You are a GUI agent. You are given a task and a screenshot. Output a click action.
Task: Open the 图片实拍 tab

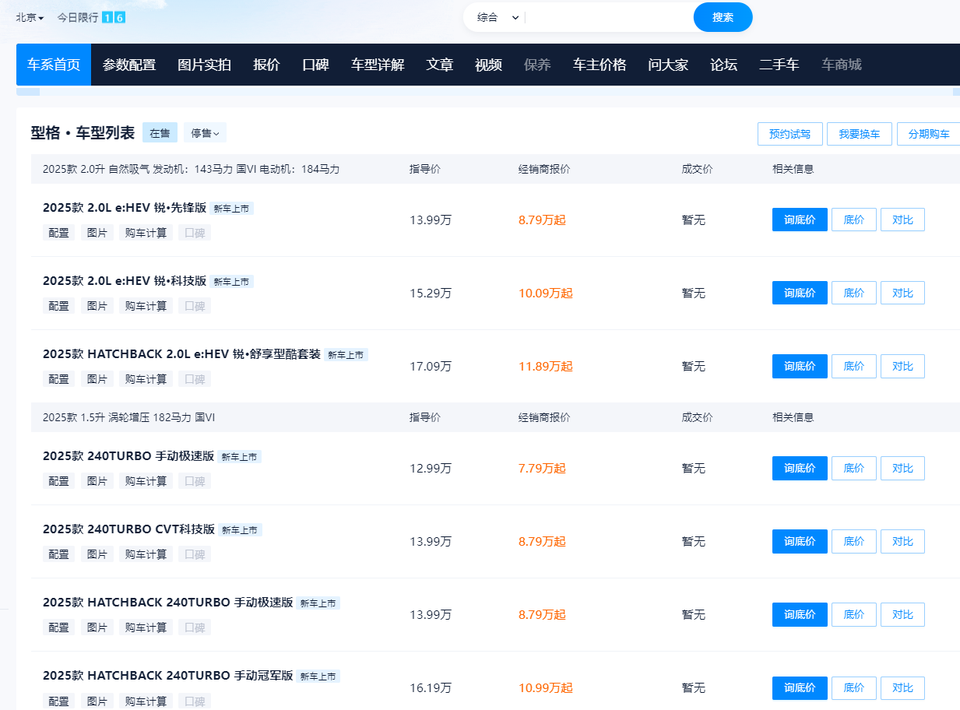204,65
